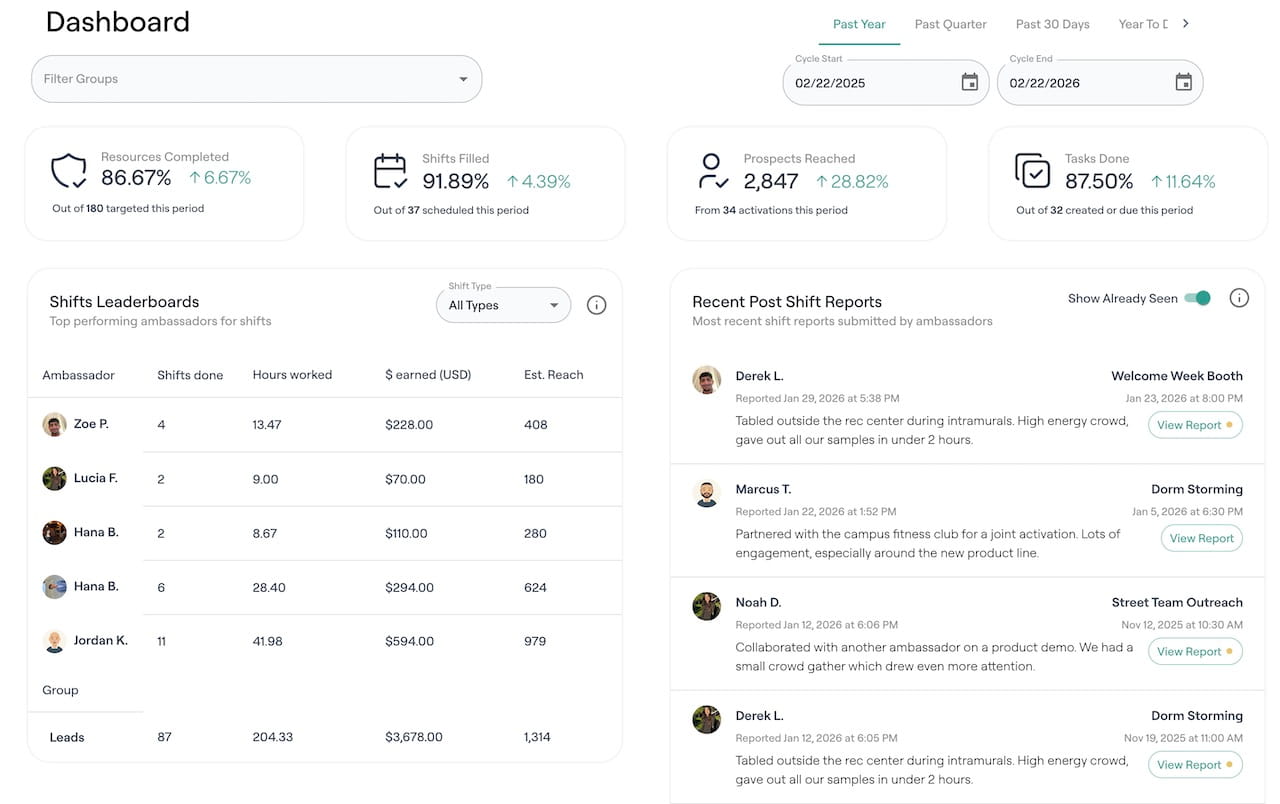Viewport: 1280px width, 804px height.
Task: Open the Shift Type All Types dropdown
Action: pyautogui.click(x=503, y=305)
